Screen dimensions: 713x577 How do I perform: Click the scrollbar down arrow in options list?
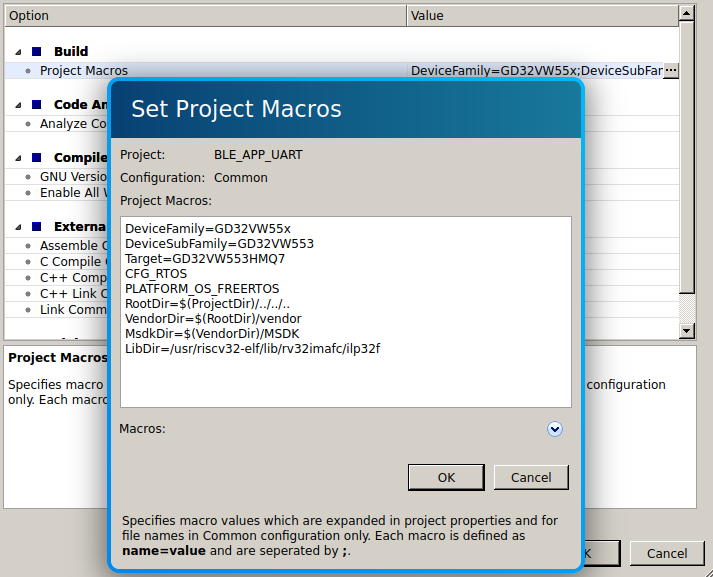(x=686, y=331)
